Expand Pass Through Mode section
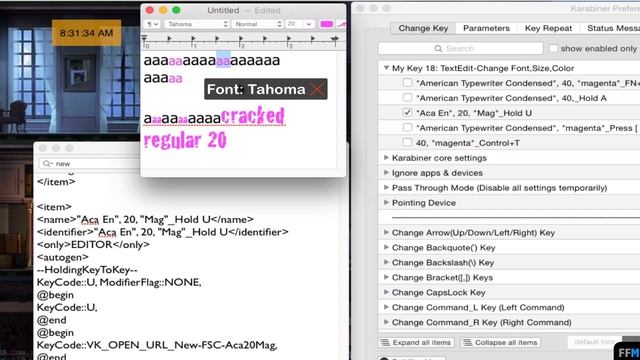 coord(386,187)
